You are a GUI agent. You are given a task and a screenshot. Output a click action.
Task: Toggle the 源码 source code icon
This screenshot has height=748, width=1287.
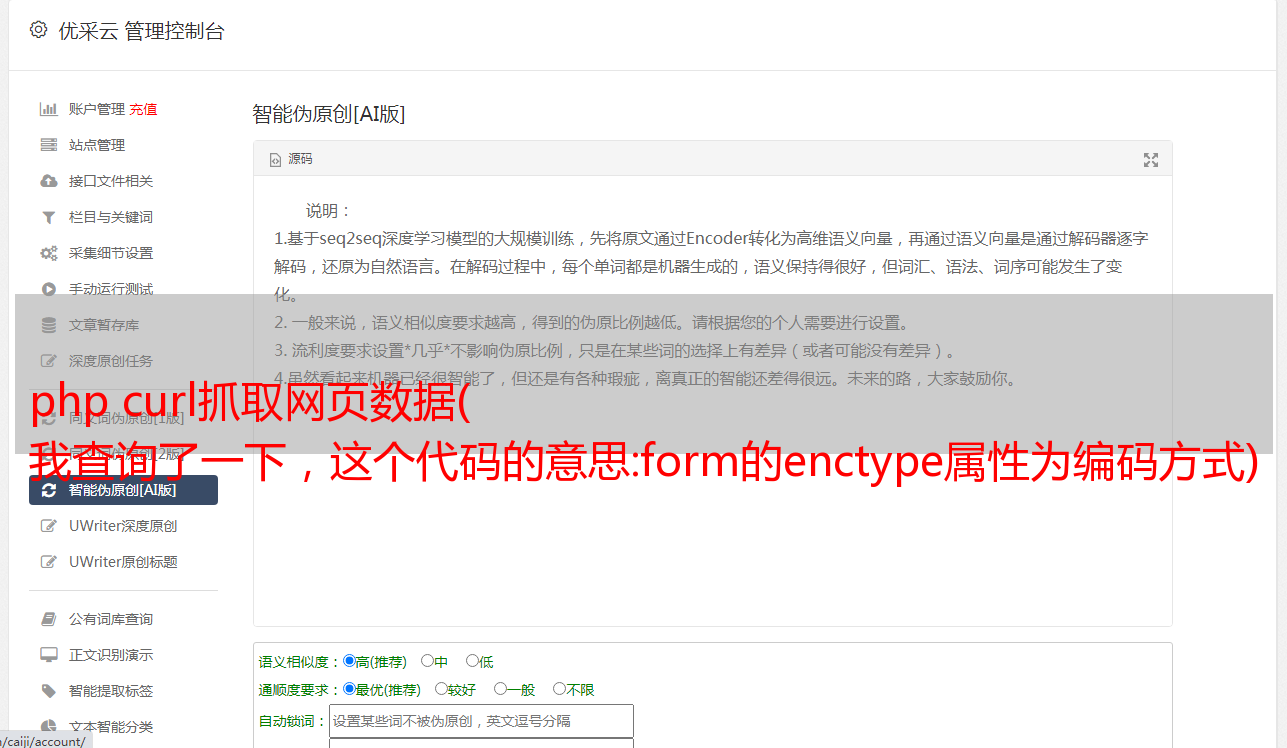tap(276, 160)
